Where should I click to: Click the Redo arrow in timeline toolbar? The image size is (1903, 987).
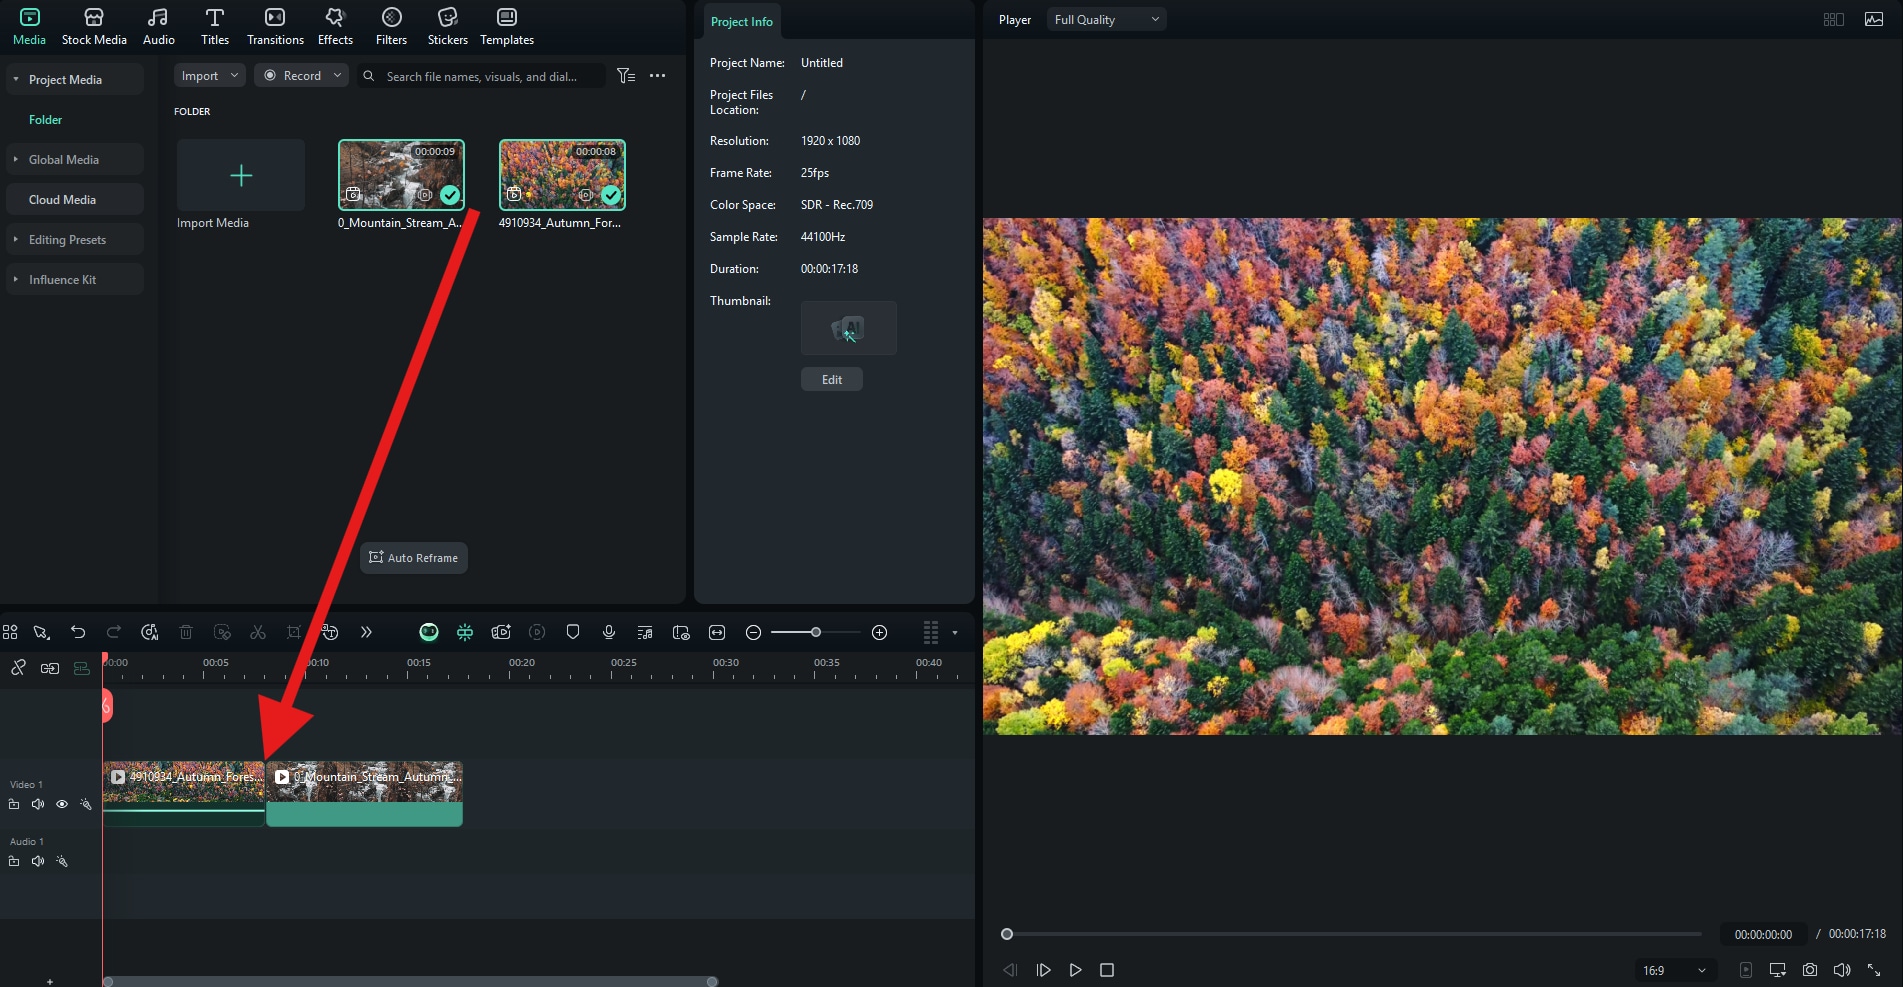pyautogui.click(x=114, y=632)
